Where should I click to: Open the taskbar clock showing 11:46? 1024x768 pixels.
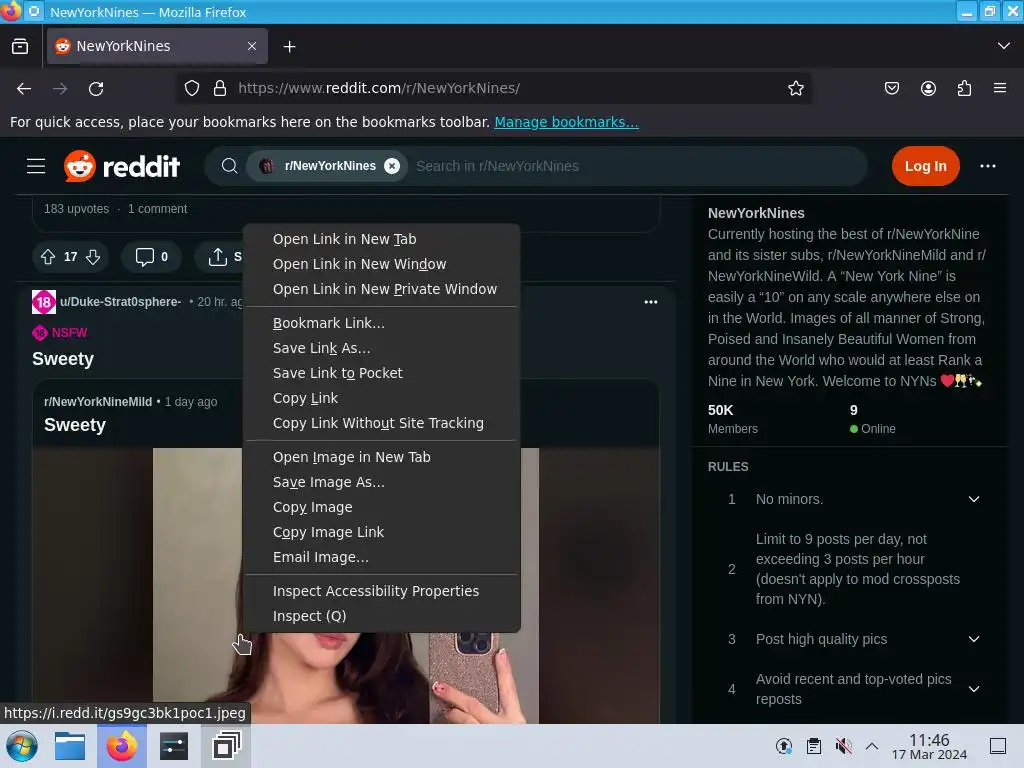pos(929,746)
